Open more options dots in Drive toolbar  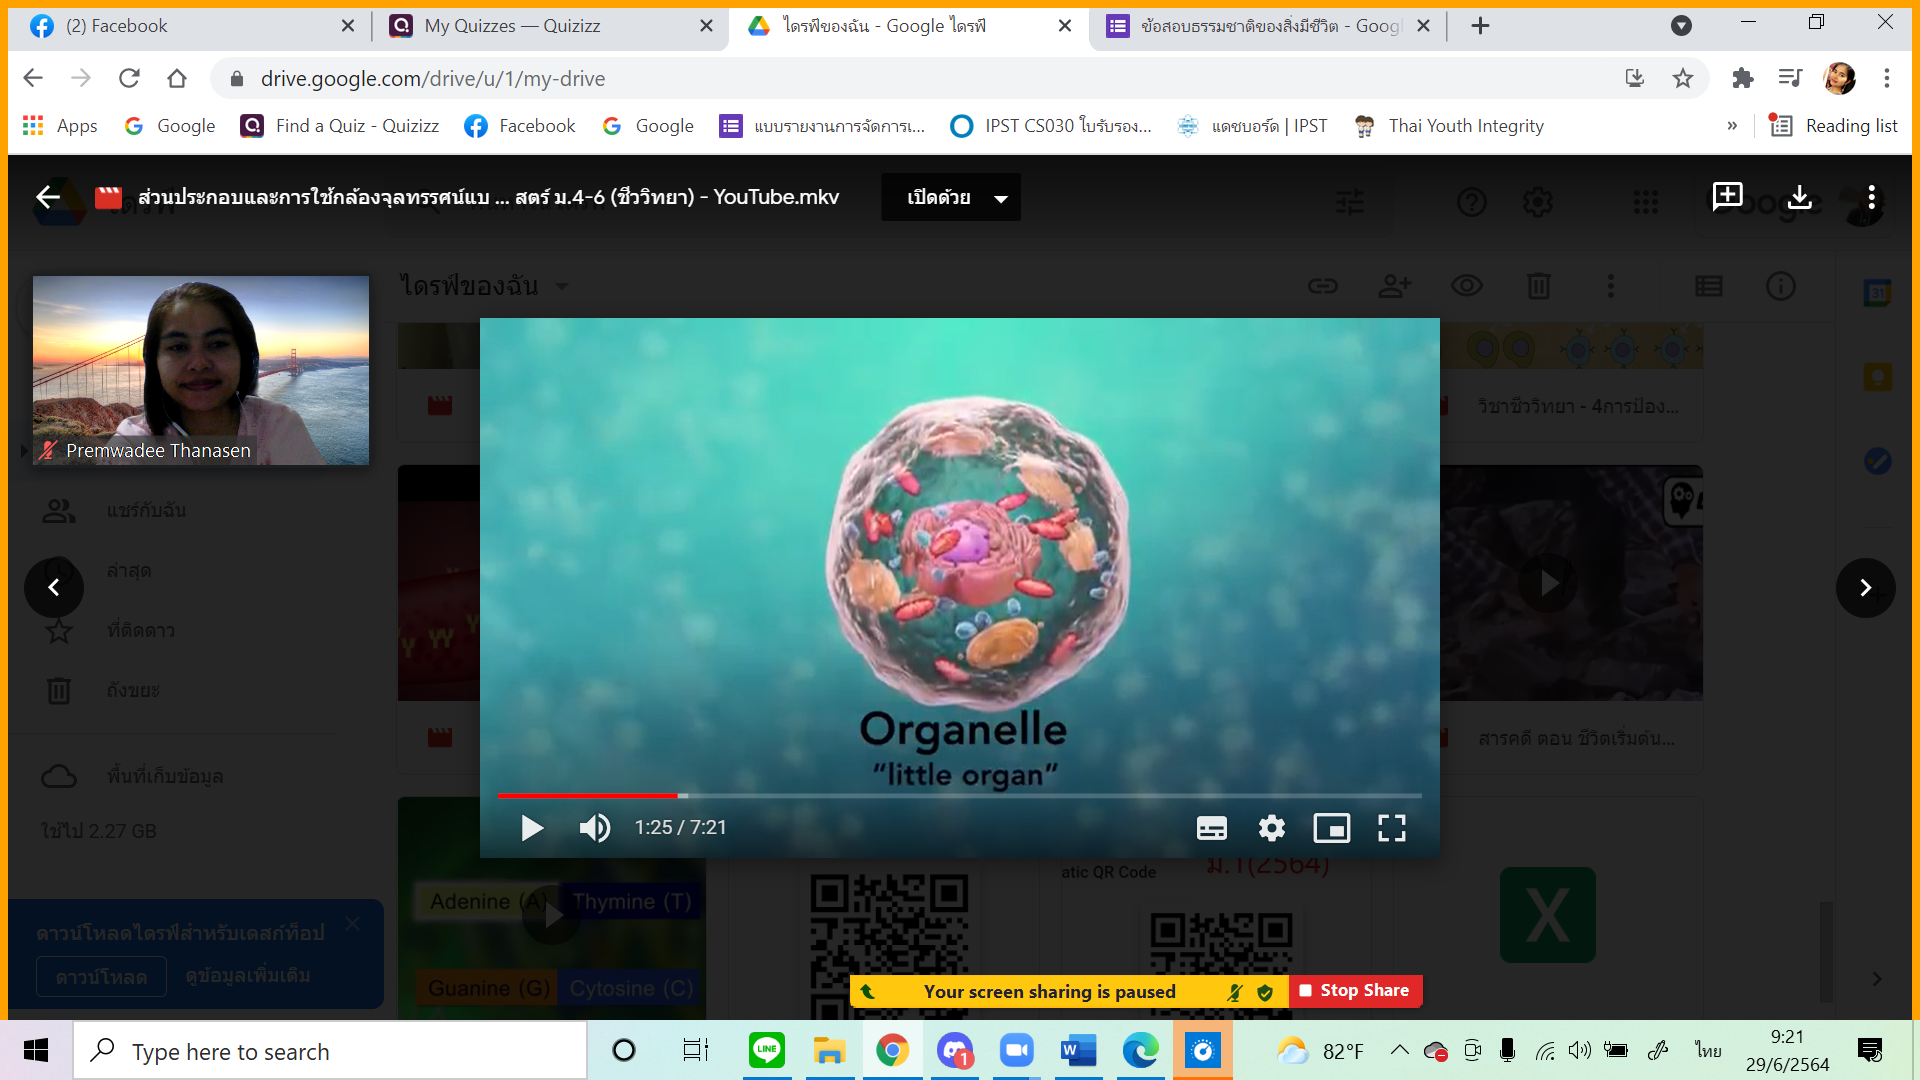tap(1611, 286)
